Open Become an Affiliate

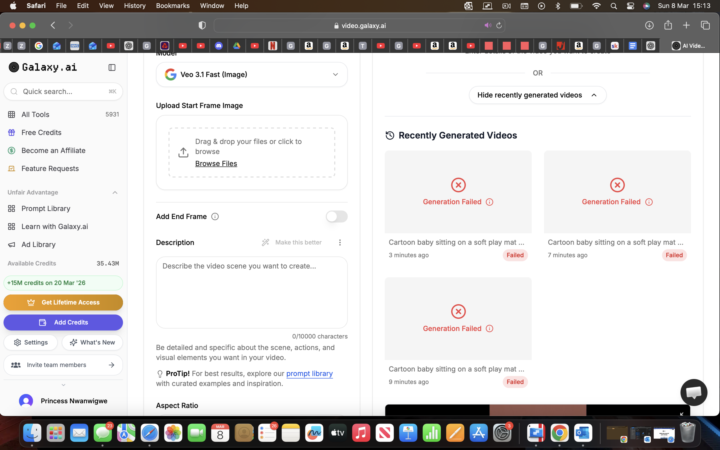click(x=63, y=150)
